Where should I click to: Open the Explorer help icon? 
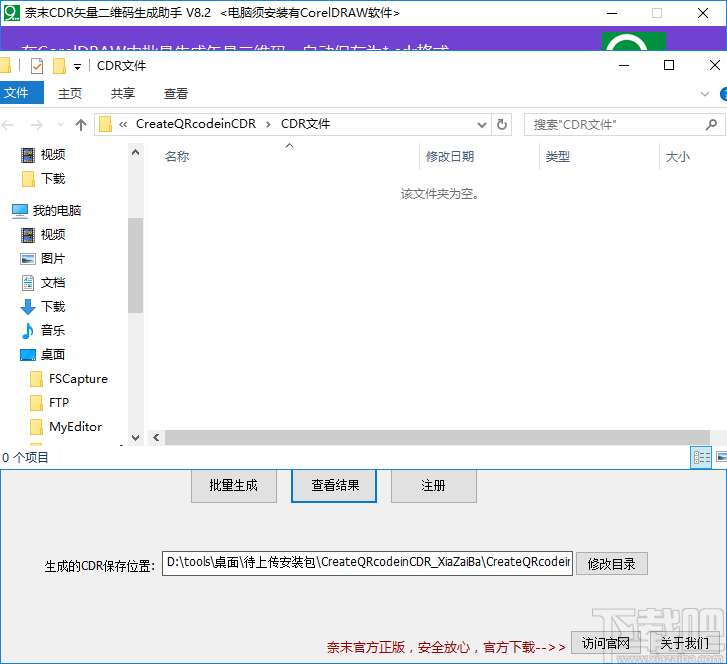pyautogui.click(x=723, y=94)
